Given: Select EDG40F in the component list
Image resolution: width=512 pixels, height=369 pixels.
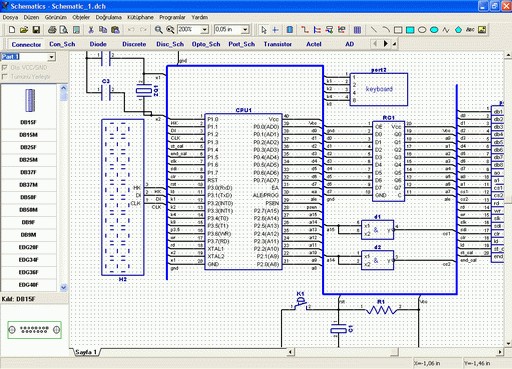Looking at the screenshot, I should [x=29, y=285].
